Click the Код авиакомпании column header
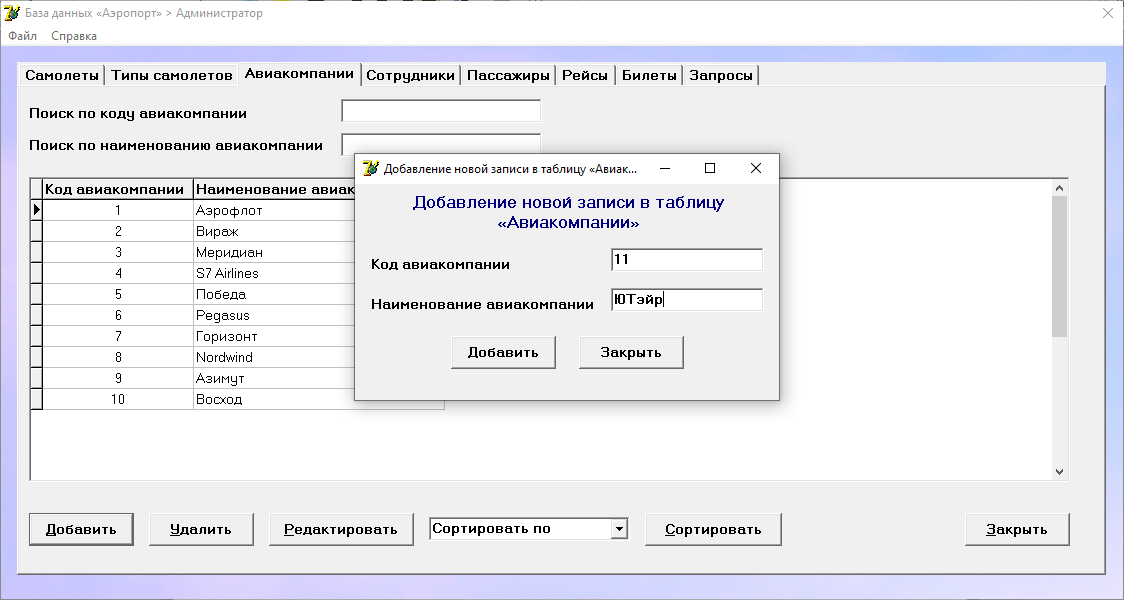This screenshot has width=1124, height=600. [x=118, y=189]
